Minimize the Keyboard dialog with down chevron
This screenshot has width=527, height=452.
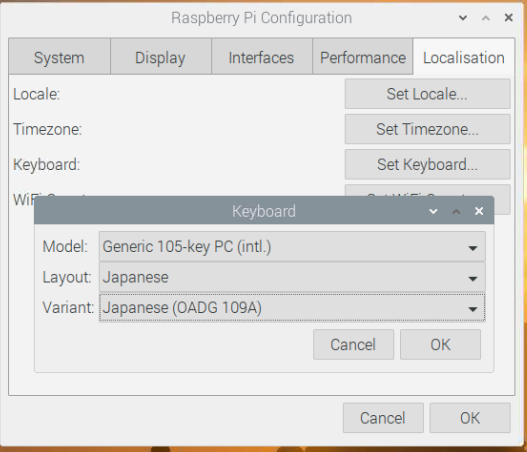[433, 211]
